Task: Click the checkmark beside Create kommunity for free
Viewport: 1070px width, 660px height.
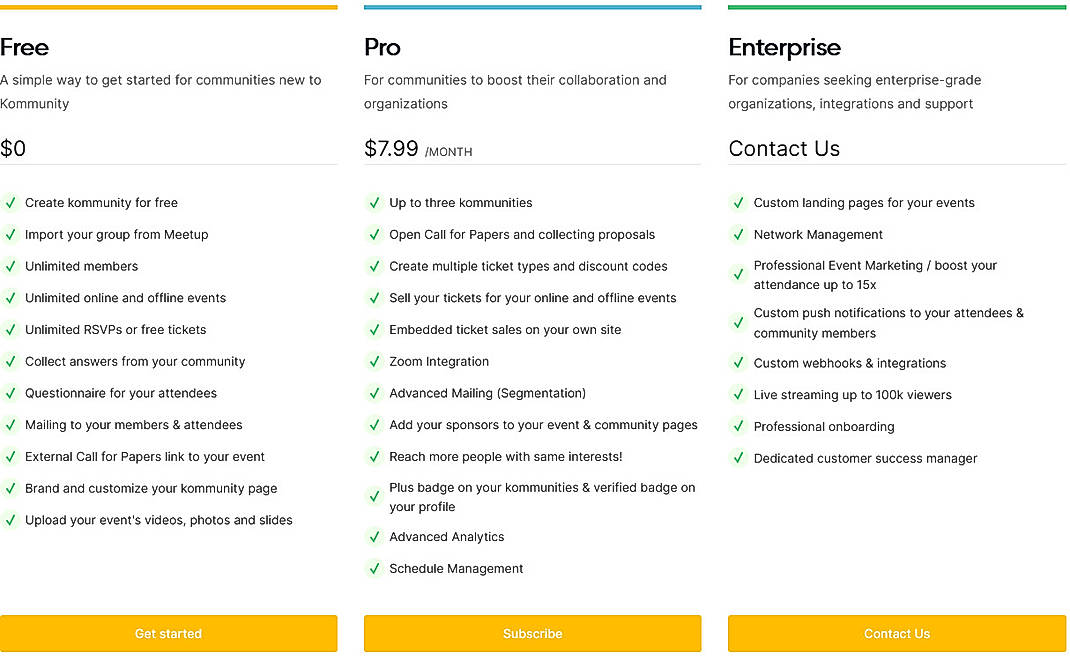Action: tap(10, 202)
